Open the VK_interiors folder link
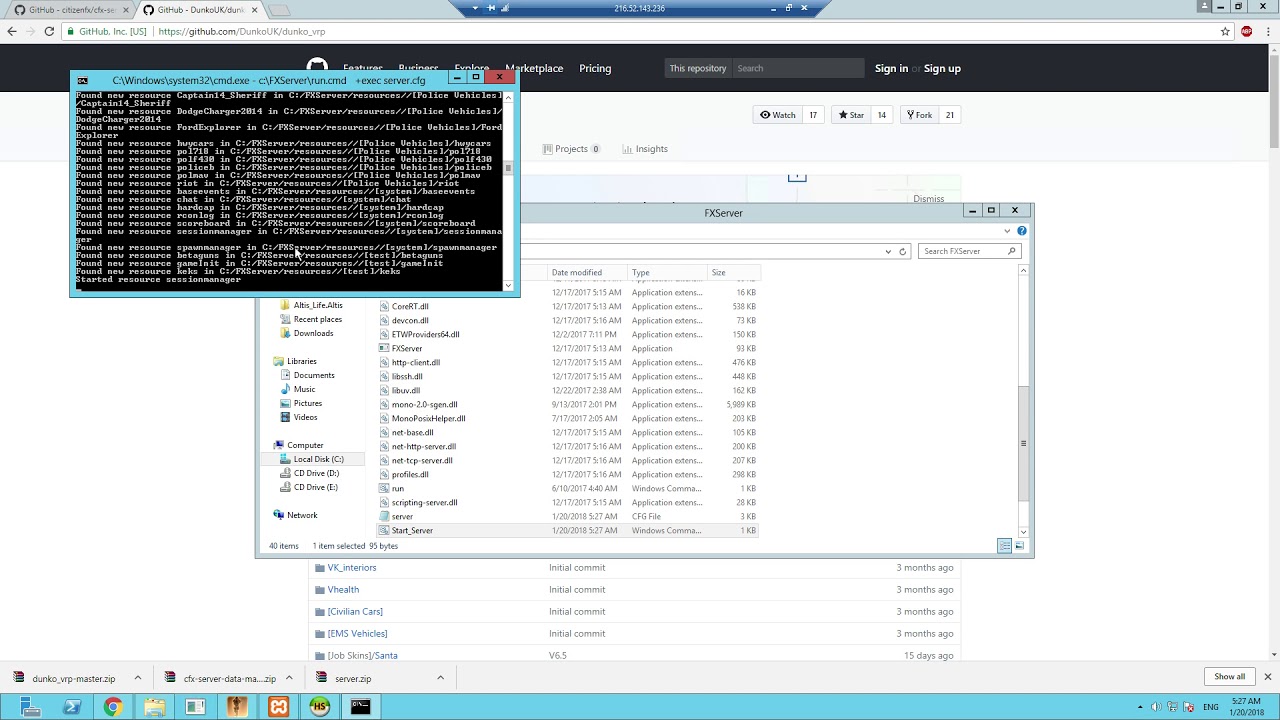The image size is (1280, 720). [x=352, y=567]
